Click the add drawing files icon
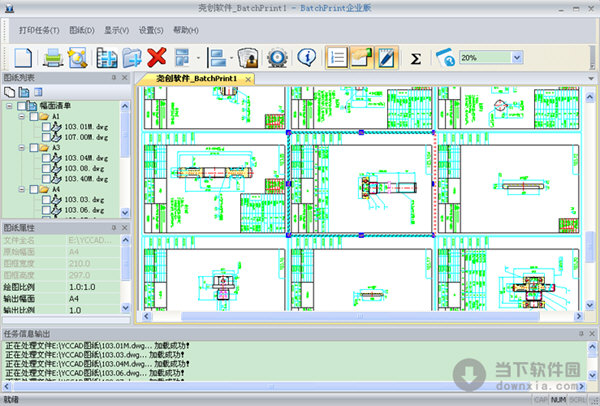Screen dimensions: 600x406 pos(107,58)
